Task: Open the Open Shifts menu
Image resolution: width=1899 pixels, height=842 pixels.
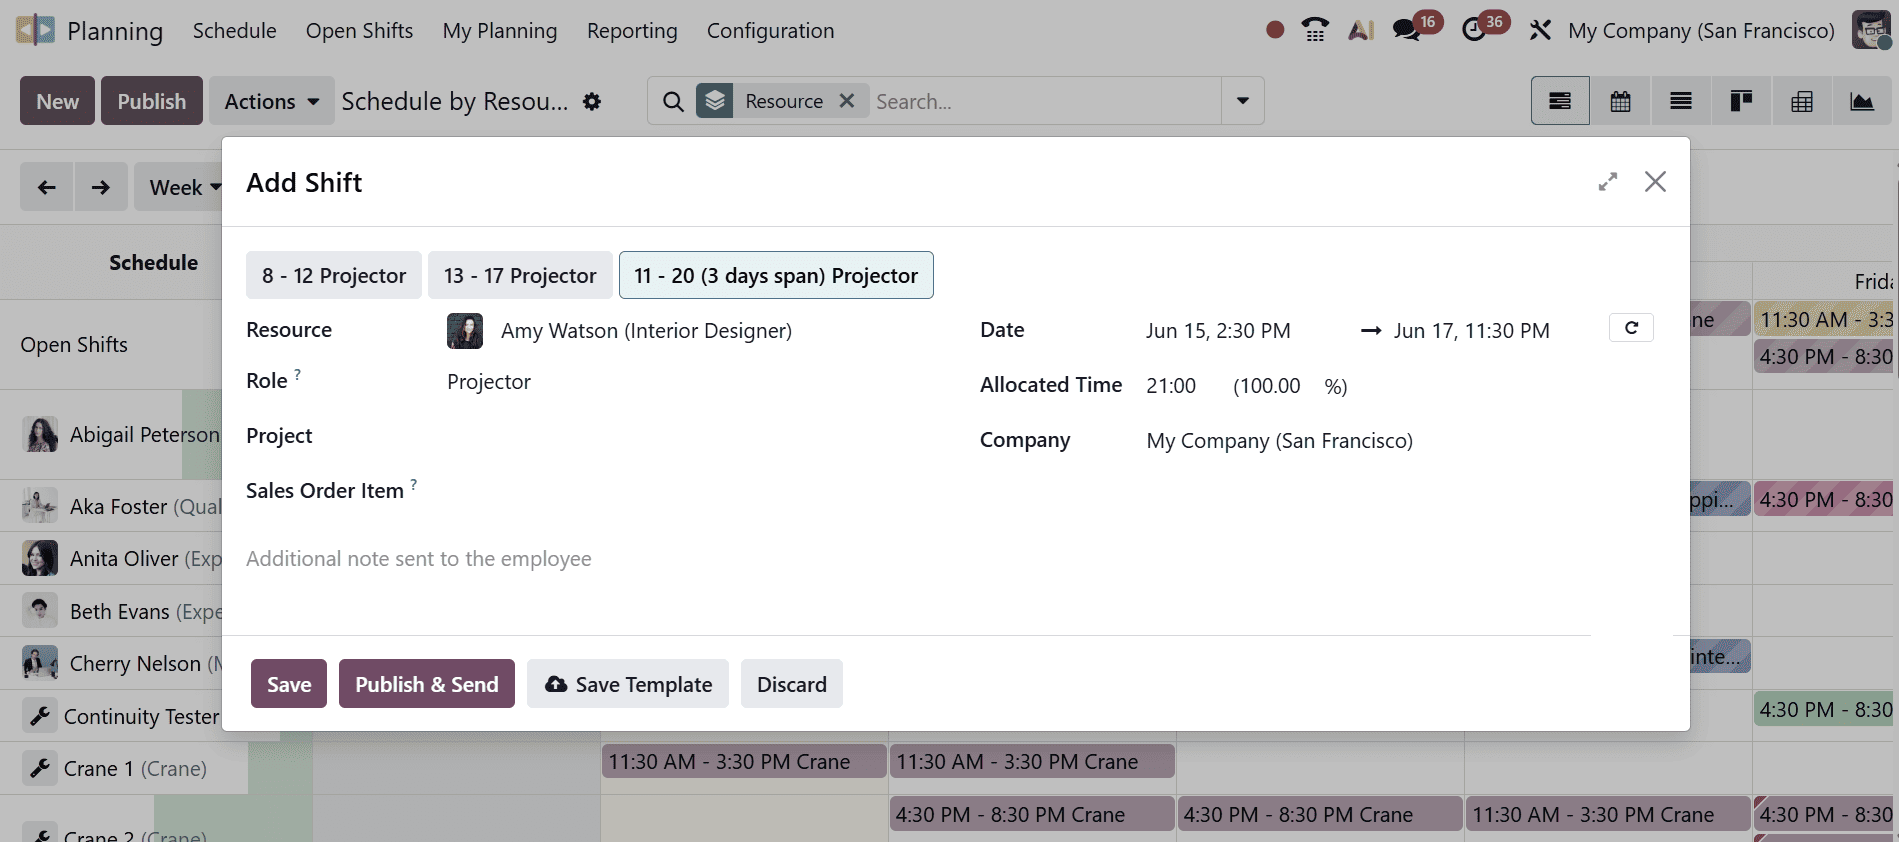Action: coord(359,30)
